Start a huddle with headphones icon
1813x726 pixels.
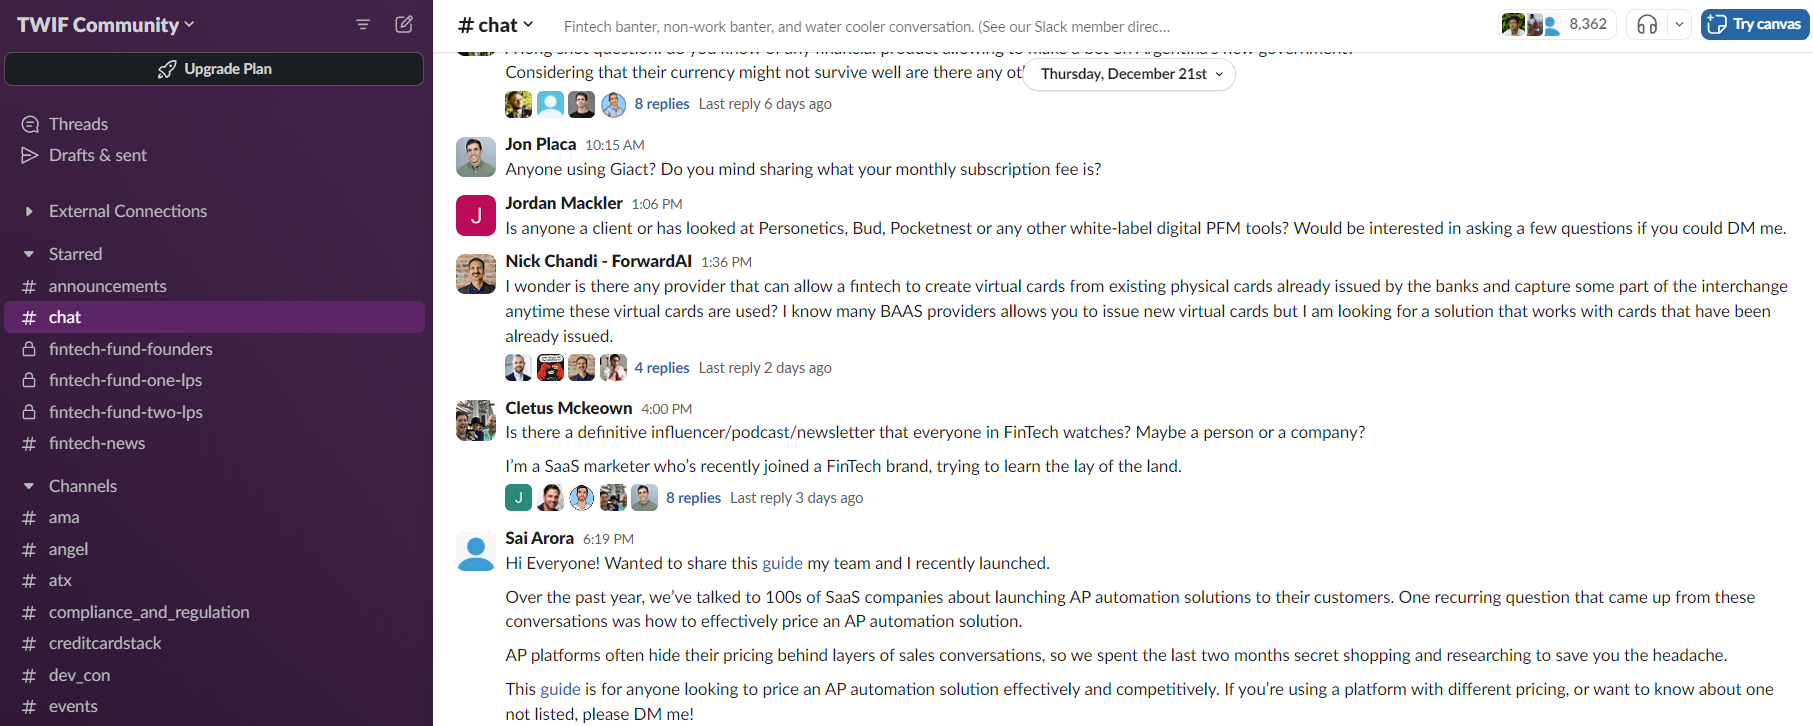1647,24
